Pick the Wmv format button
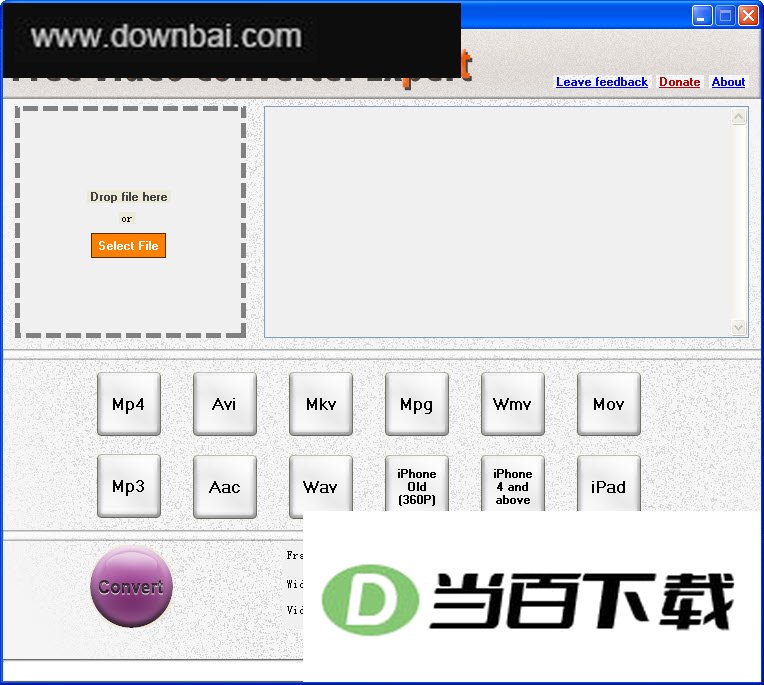The image size is (764, 685). click(x=513, y=404)
